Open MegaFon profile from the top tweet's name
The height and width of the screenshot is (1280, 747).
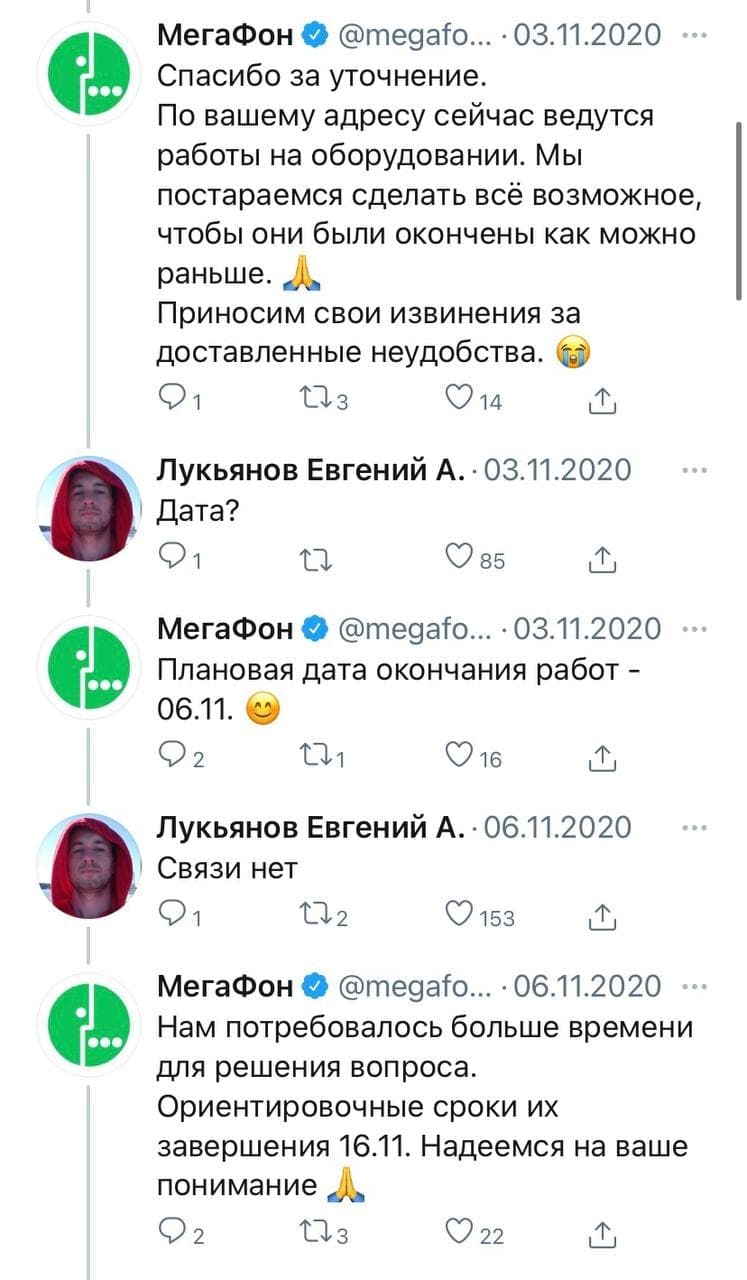[225, 35]
